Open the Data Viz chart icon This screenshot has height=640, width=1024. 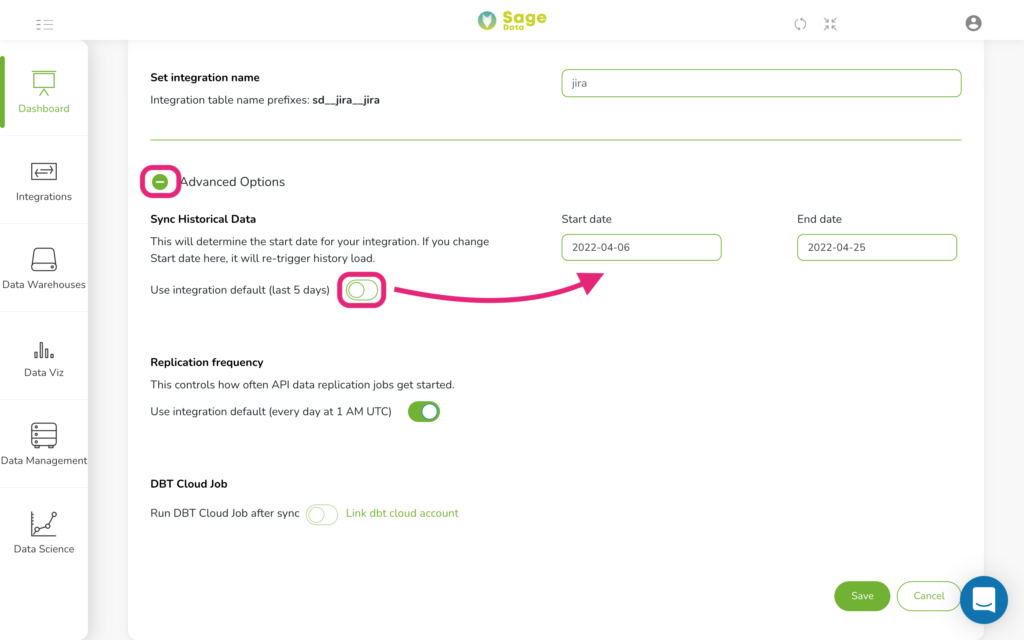[44, 350]
